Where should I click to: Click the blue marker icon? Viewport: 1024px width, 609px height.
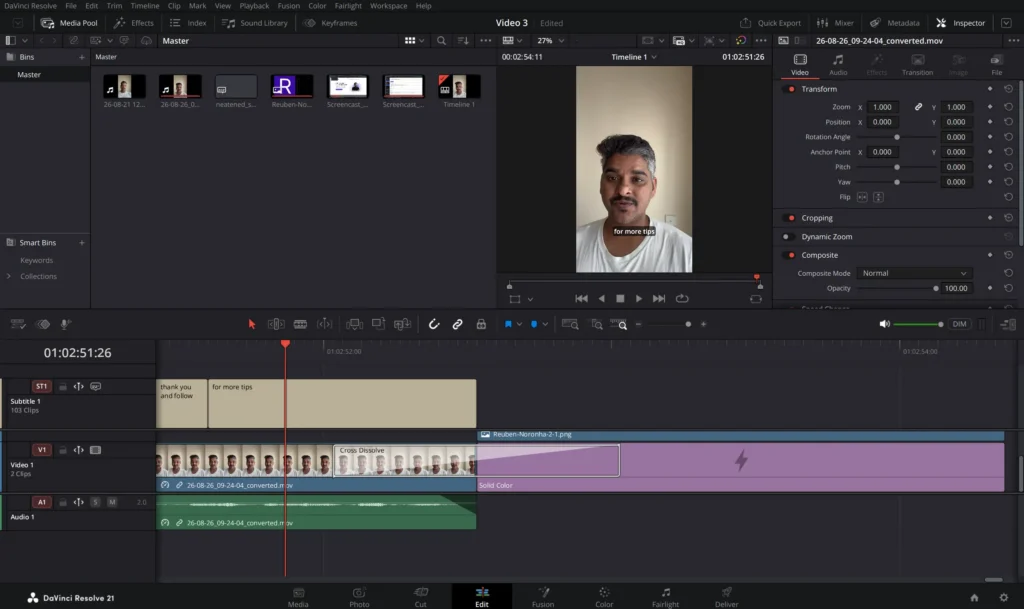(x=534, y=324)
